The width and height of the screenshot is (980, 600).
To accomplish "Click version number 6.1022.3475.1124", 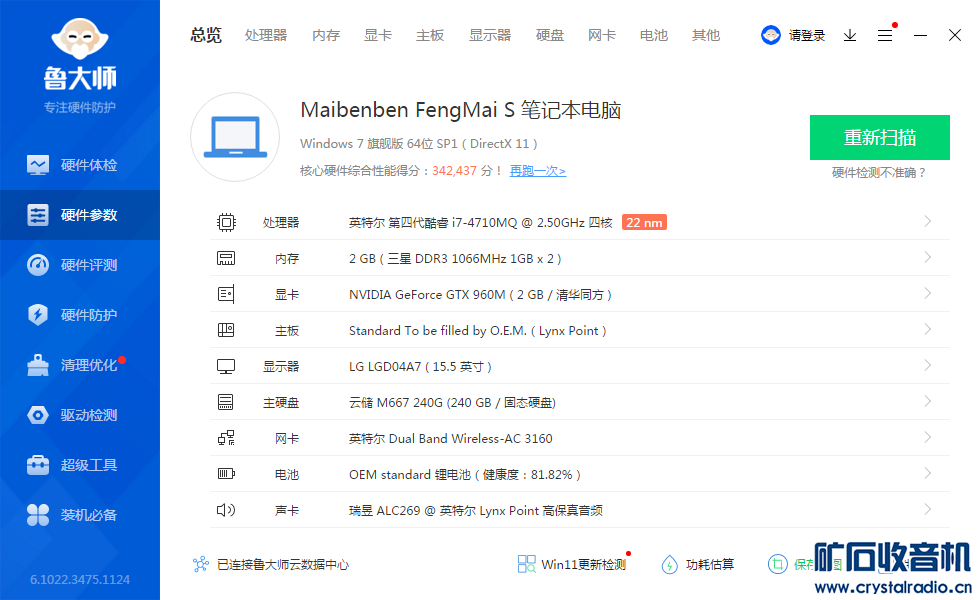I will [x=80, y=579].
